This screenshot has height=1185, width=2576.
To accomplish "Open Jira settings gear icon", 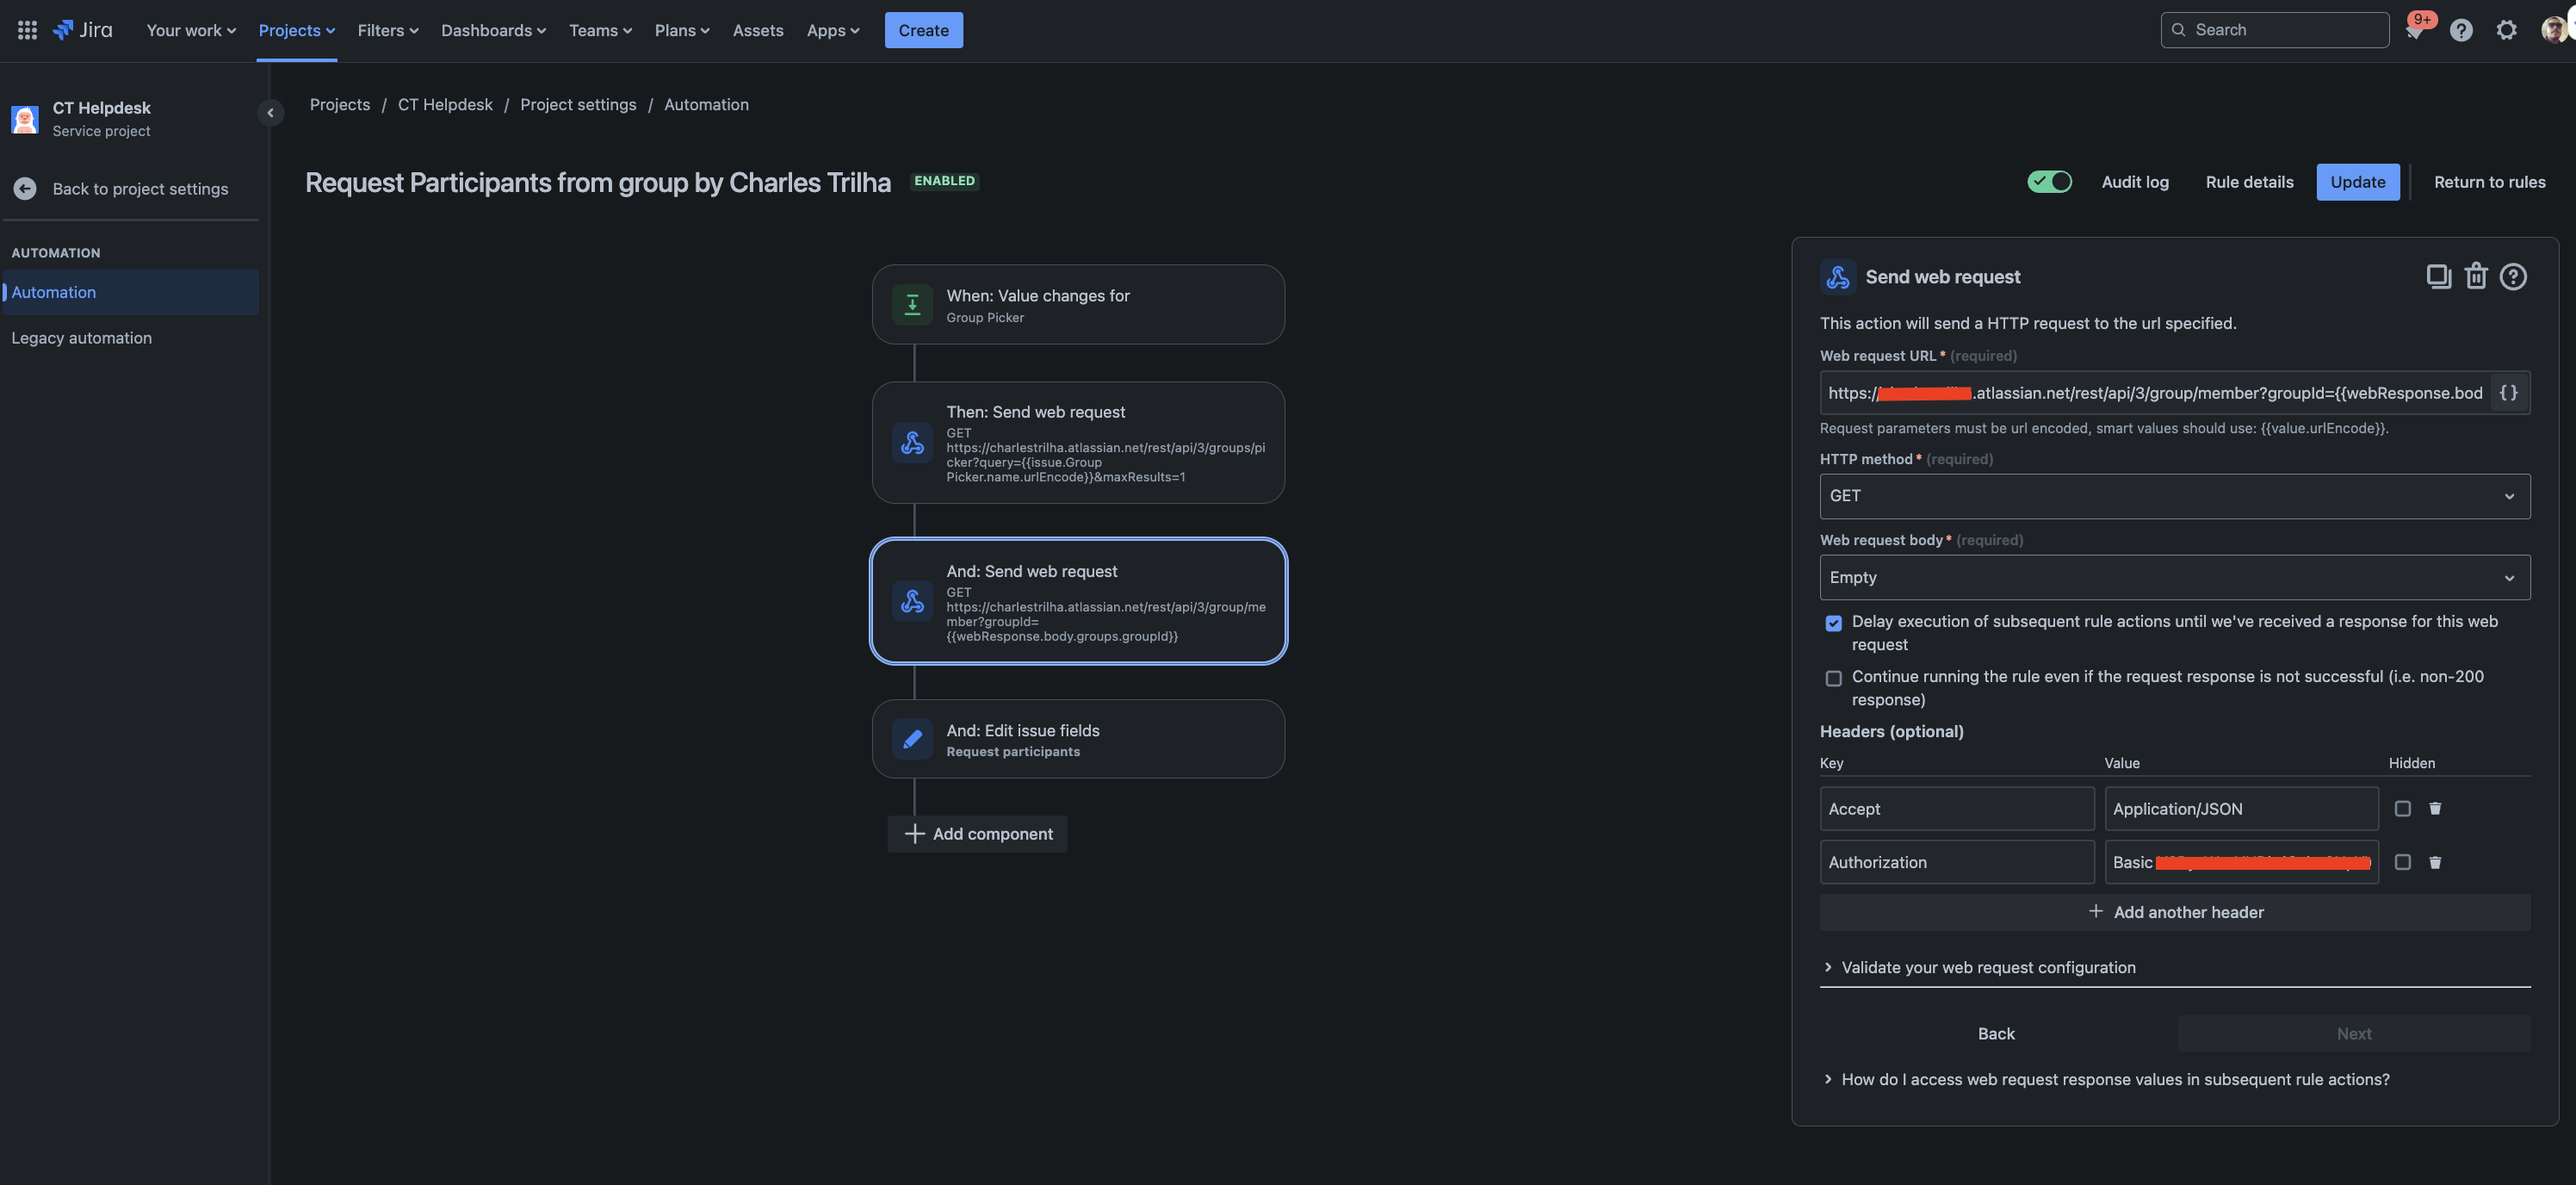I will click(x=2505, y=30).
